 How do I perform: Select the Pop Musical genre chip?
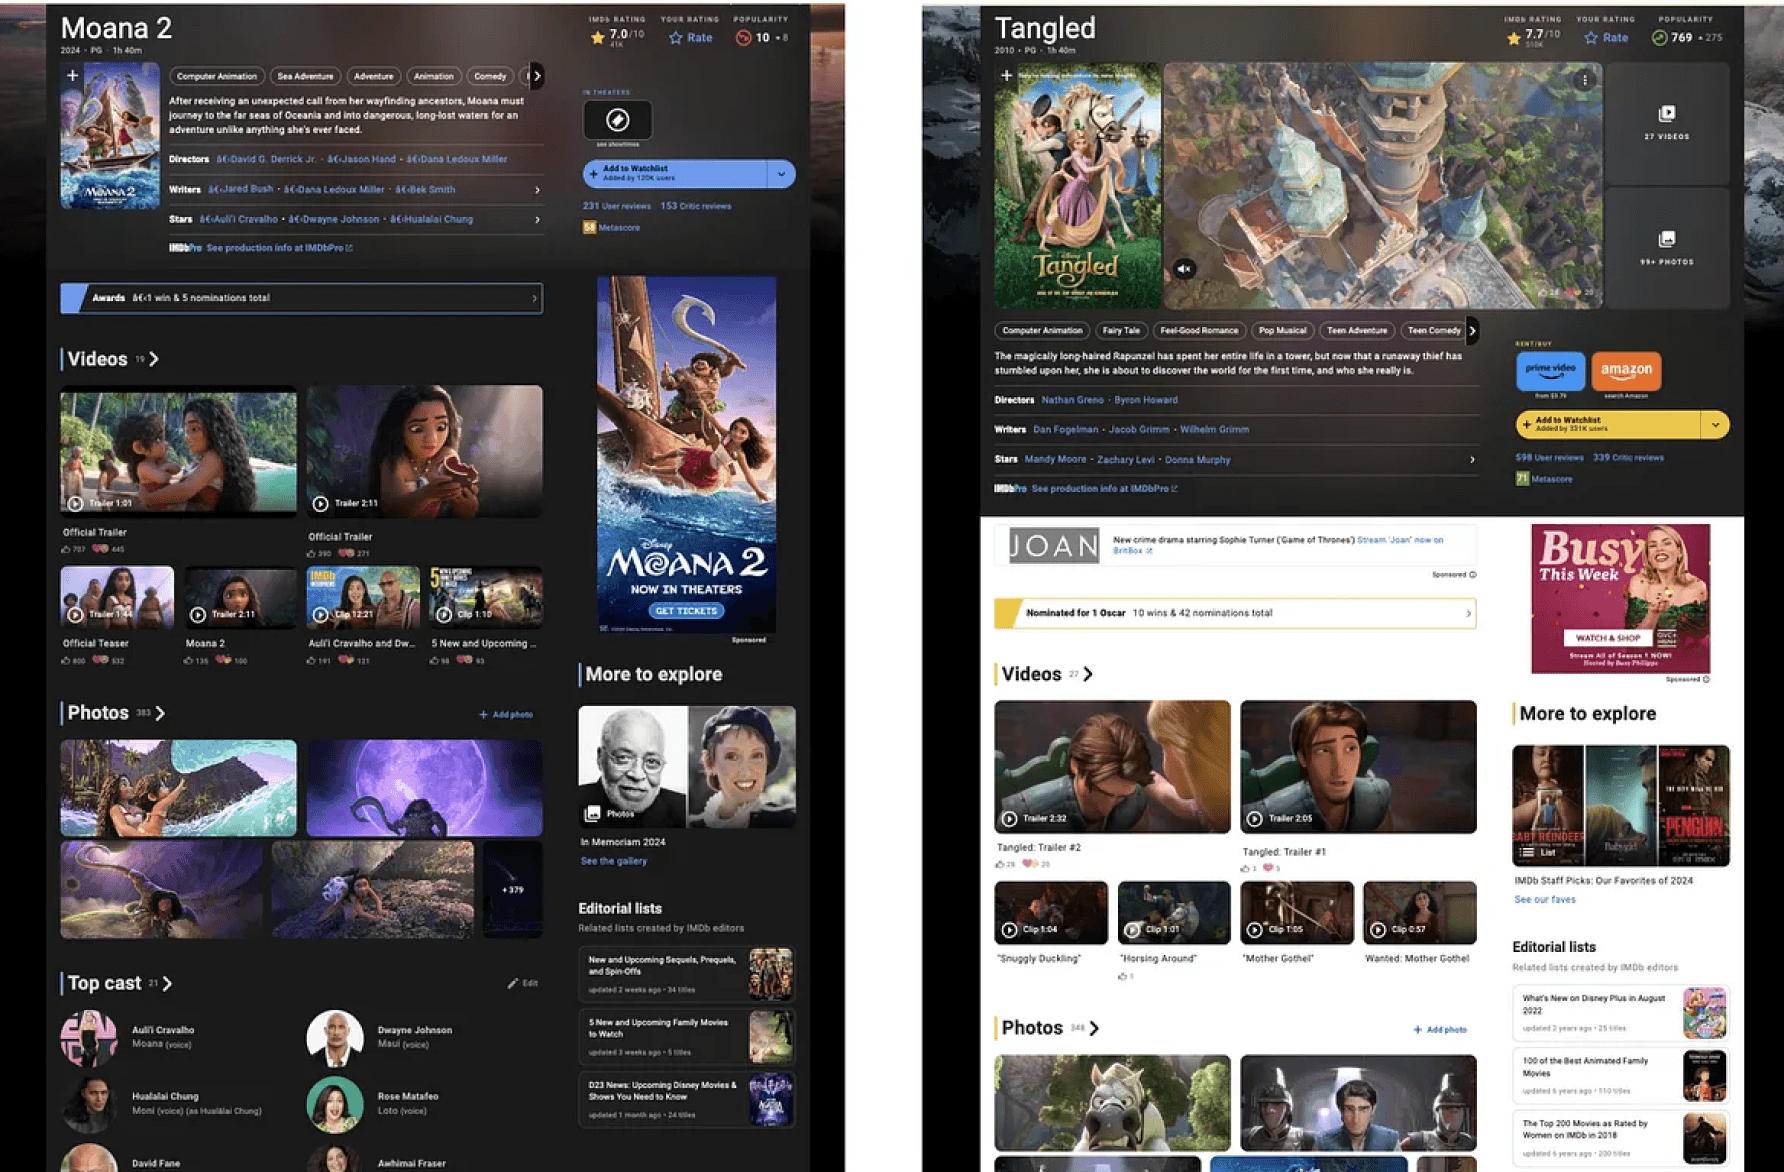1283,330
